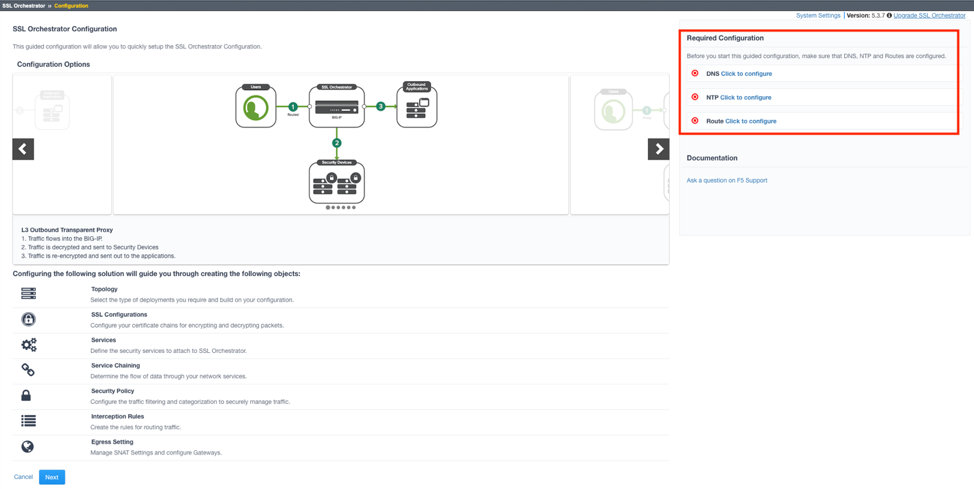Image resolution: width=974 pixels, height=489 pixels.
Task: Click the Services gears icon
Action: (x=28, y=345)
